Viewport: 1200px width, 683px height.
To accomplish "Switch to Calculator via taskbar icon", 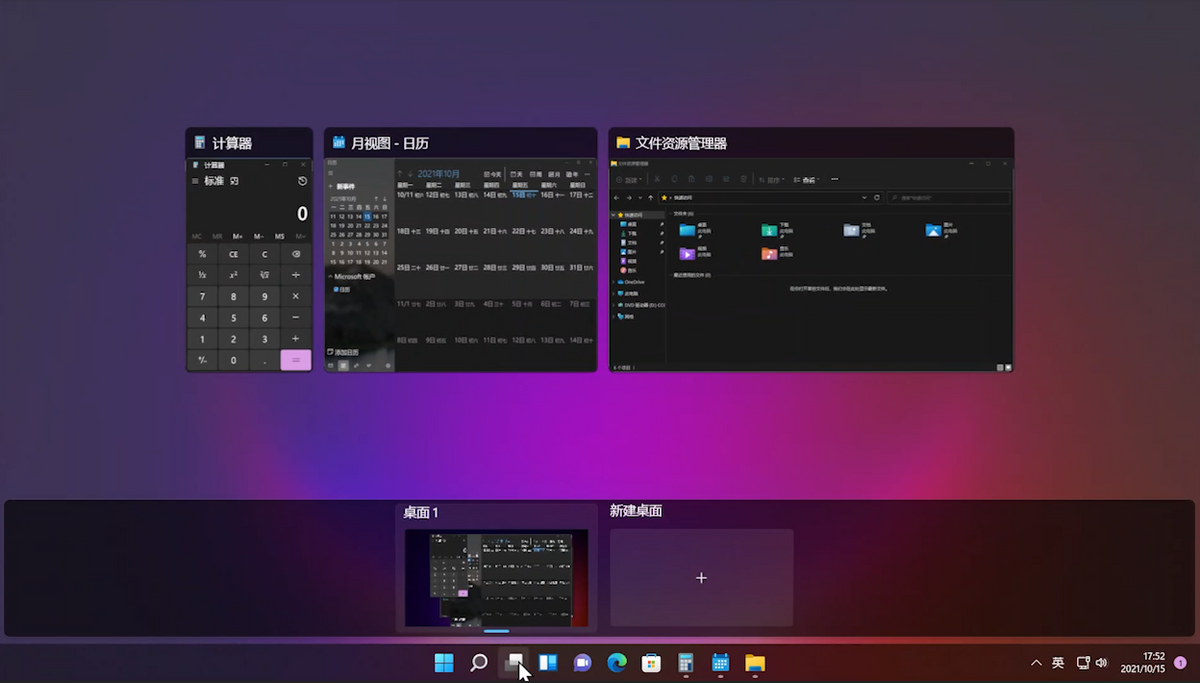I will pos(686,663).
